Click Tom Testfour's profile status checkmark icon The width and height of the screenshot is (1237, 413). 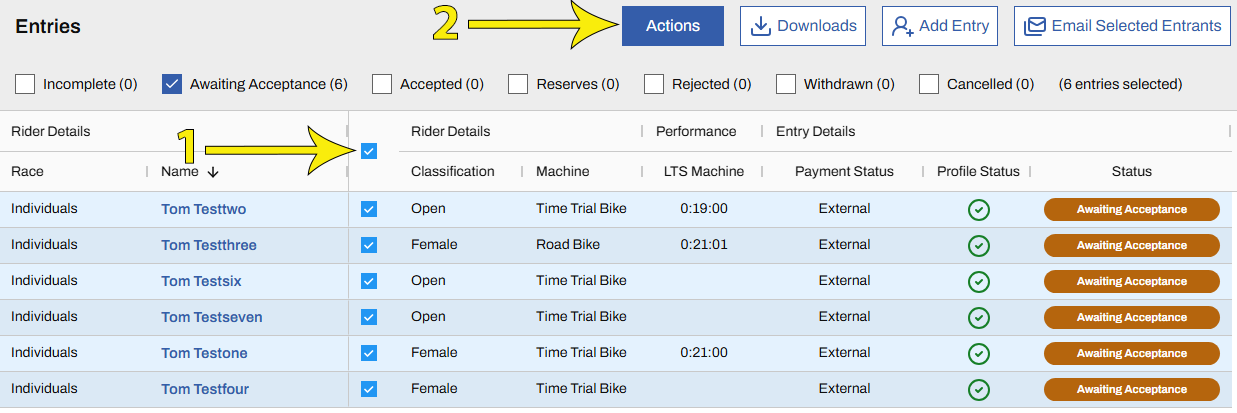point(979,390)
